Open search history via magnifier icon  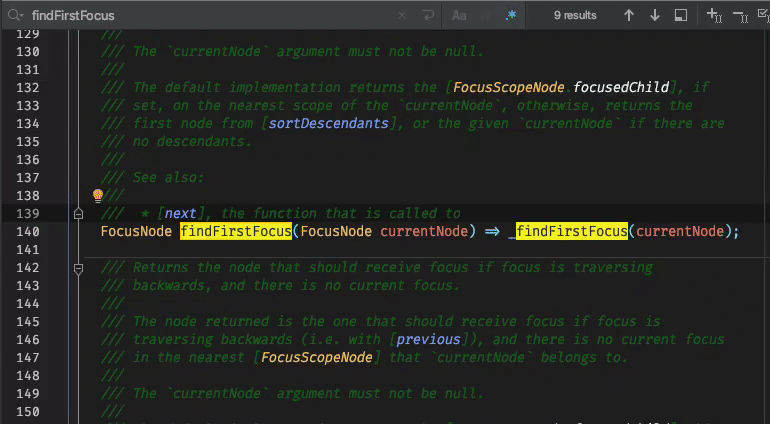point(15,16)
